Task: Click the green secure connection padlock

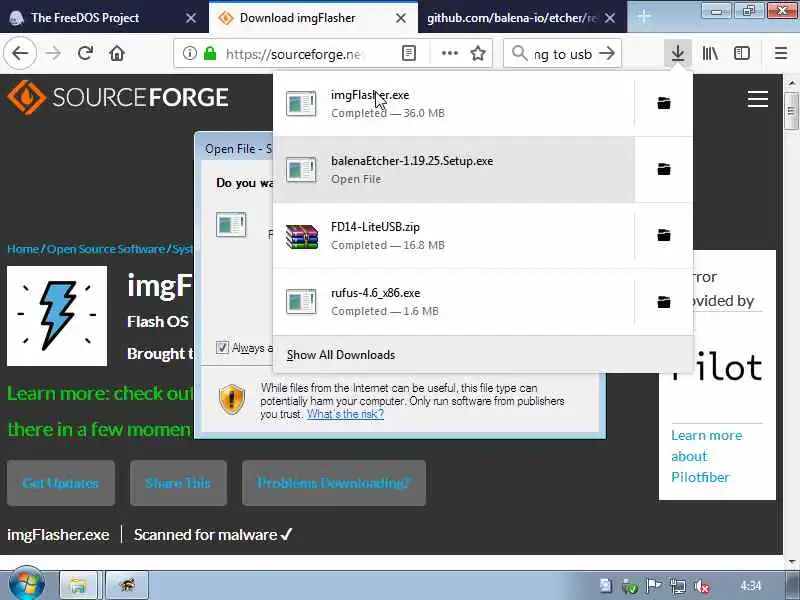Action: (210, 53)
